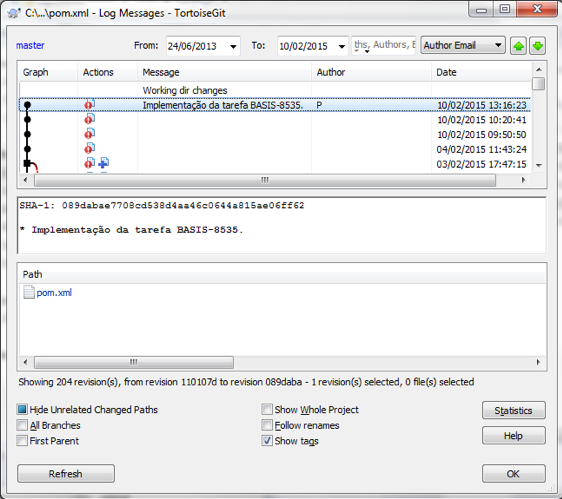Select the Working dir changes row
Viewport: 562px width, 499px height.
click(x=275, y=90)
